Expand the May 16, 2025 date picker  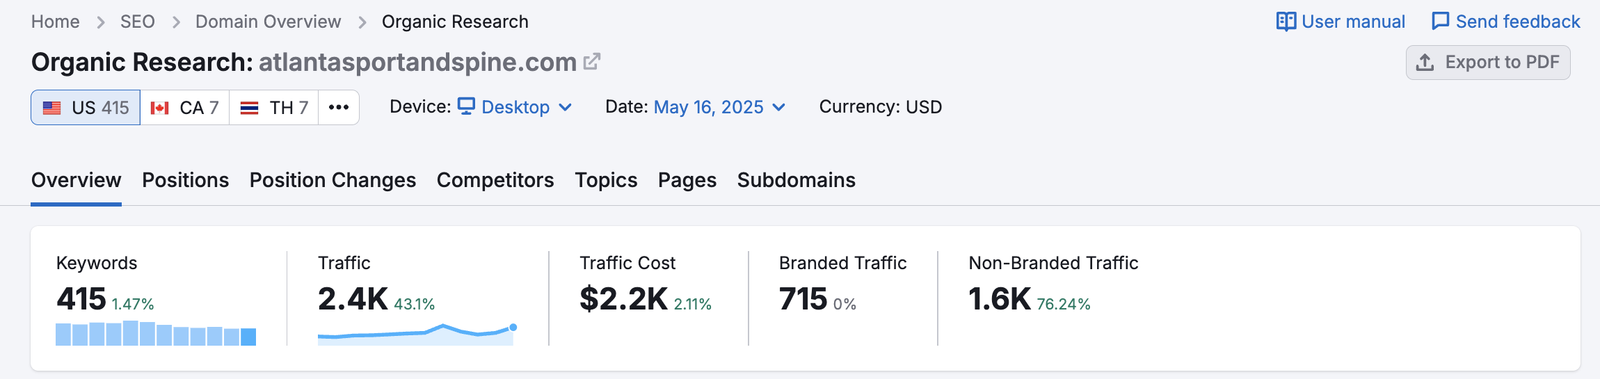pos(719,107)
